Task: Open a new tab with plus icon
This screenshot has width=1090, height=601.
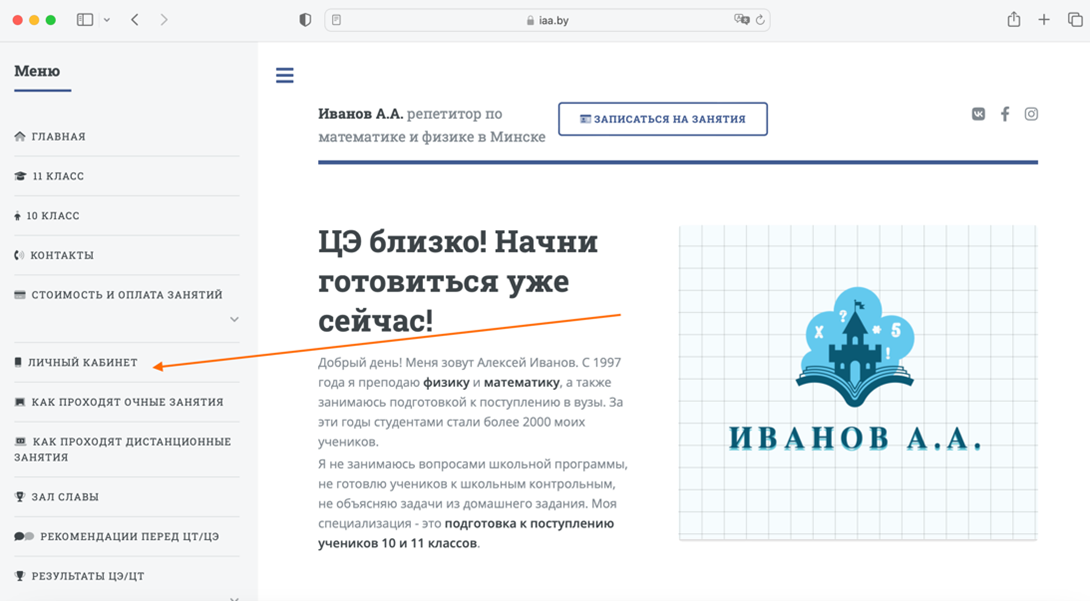Action: click(x=1044, y=20)
